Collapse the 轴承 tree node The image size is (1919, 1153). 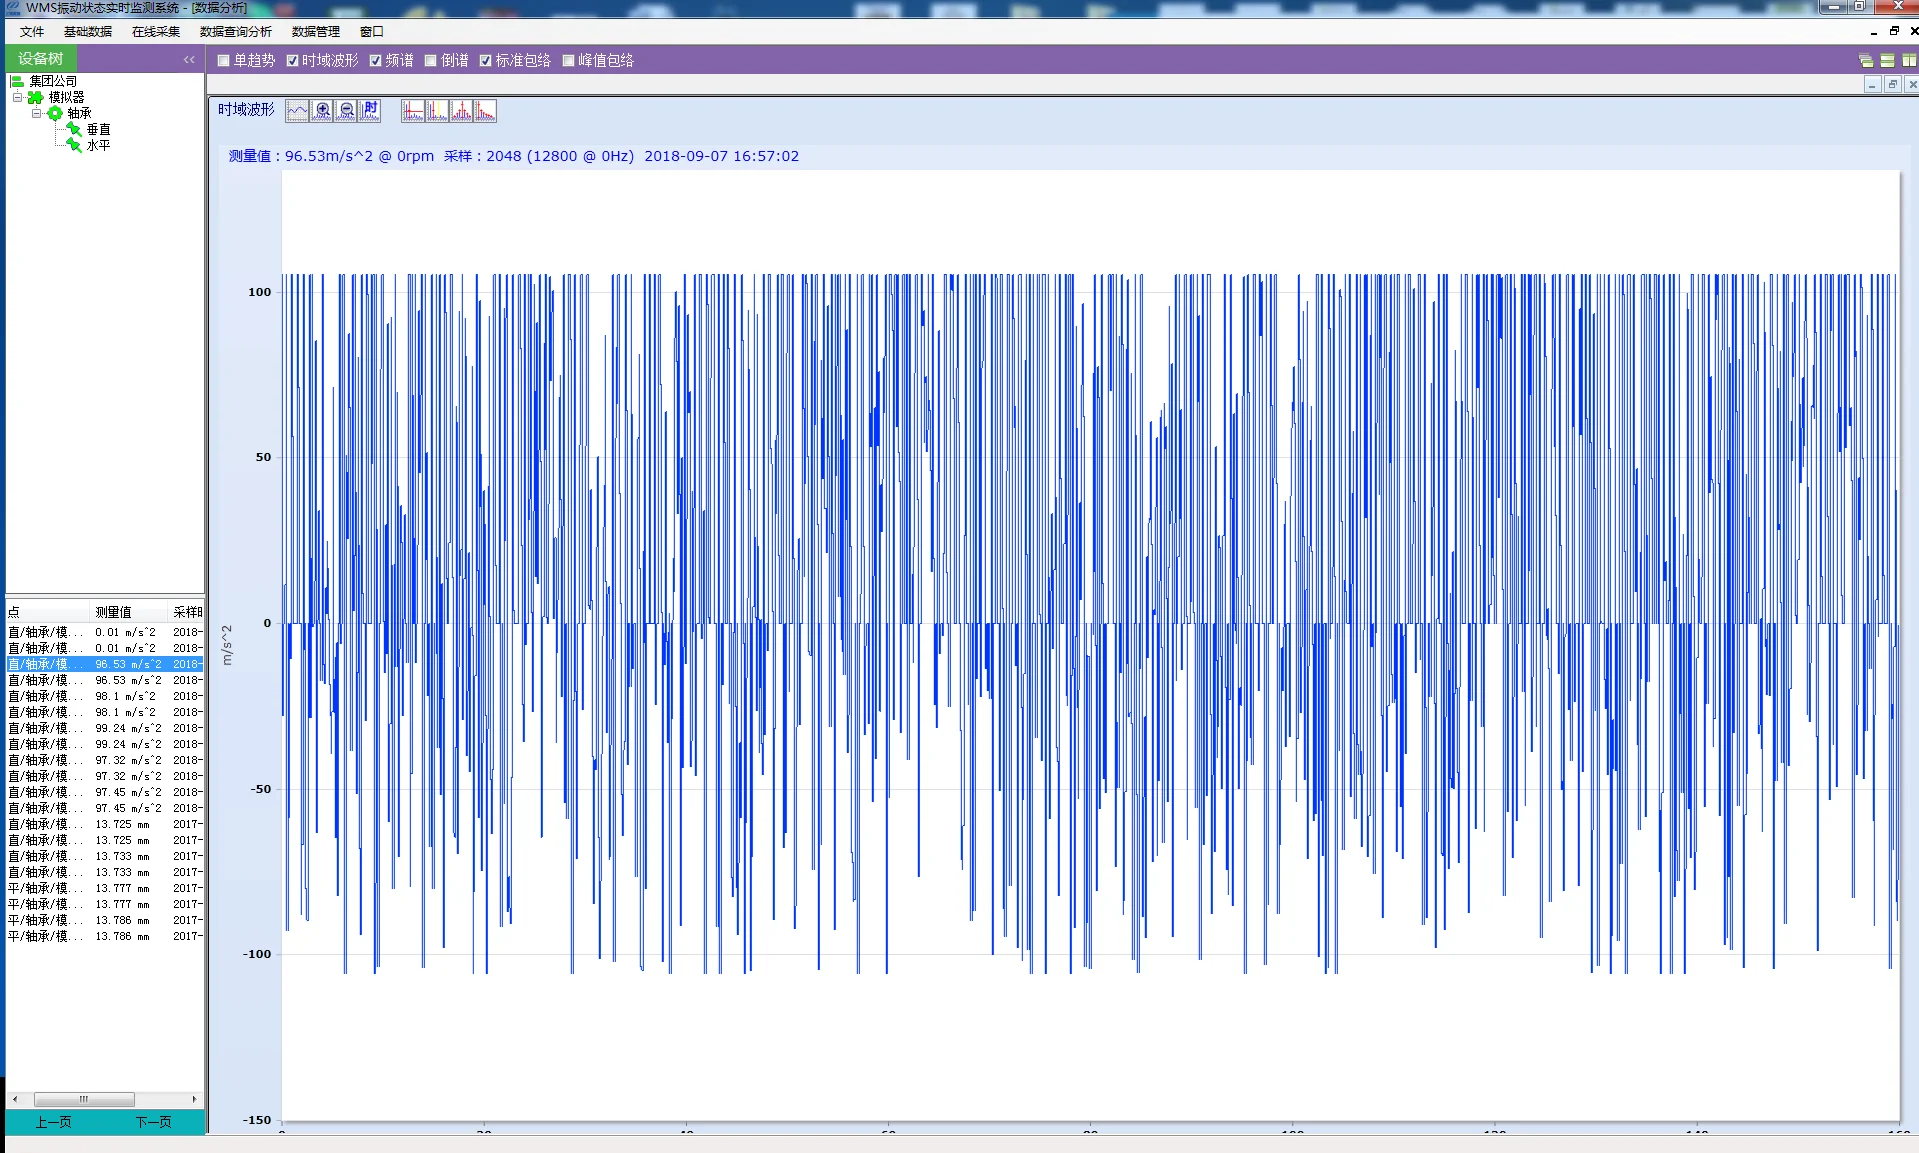37,113
